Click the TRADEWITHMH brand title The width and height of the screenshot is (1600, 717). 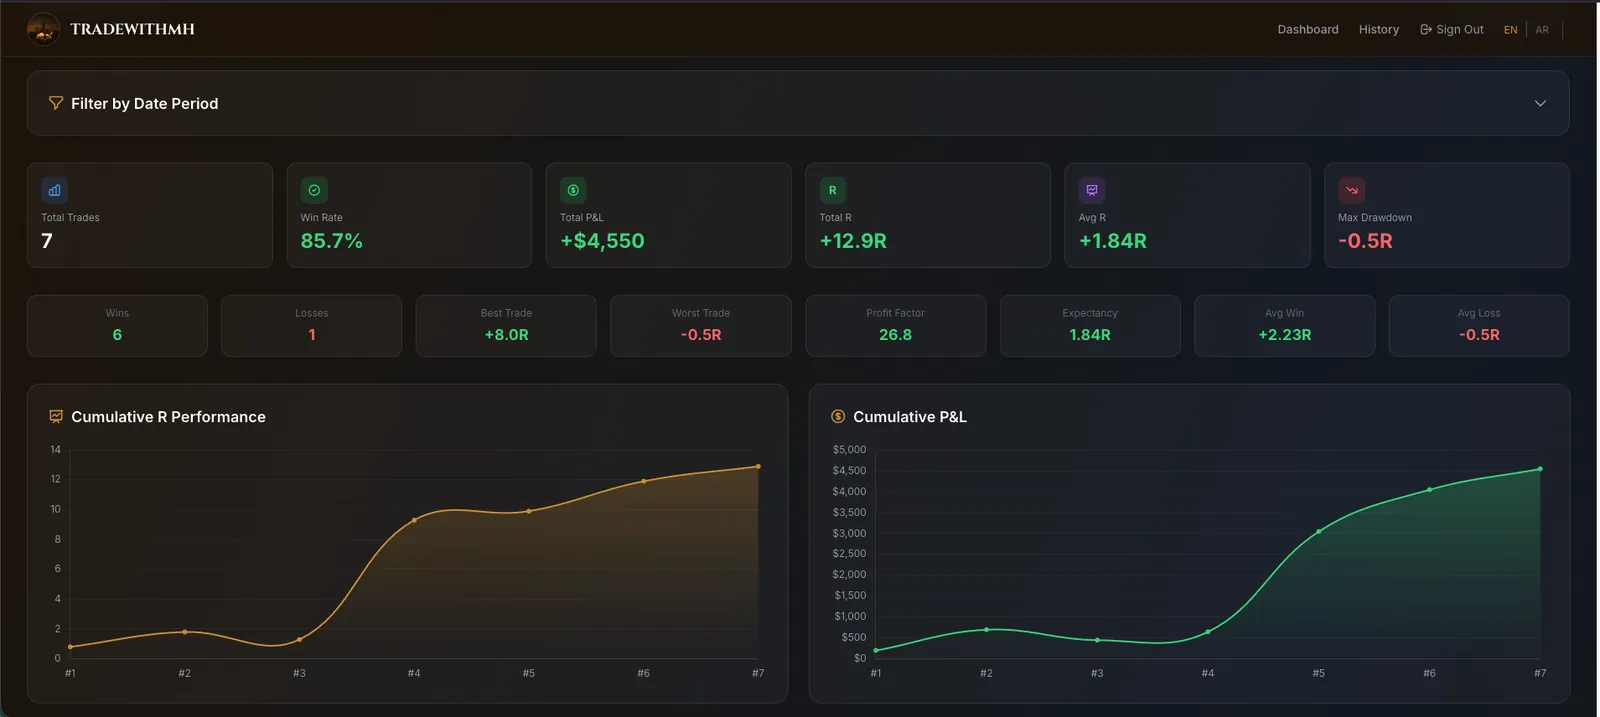coord(132,29)
